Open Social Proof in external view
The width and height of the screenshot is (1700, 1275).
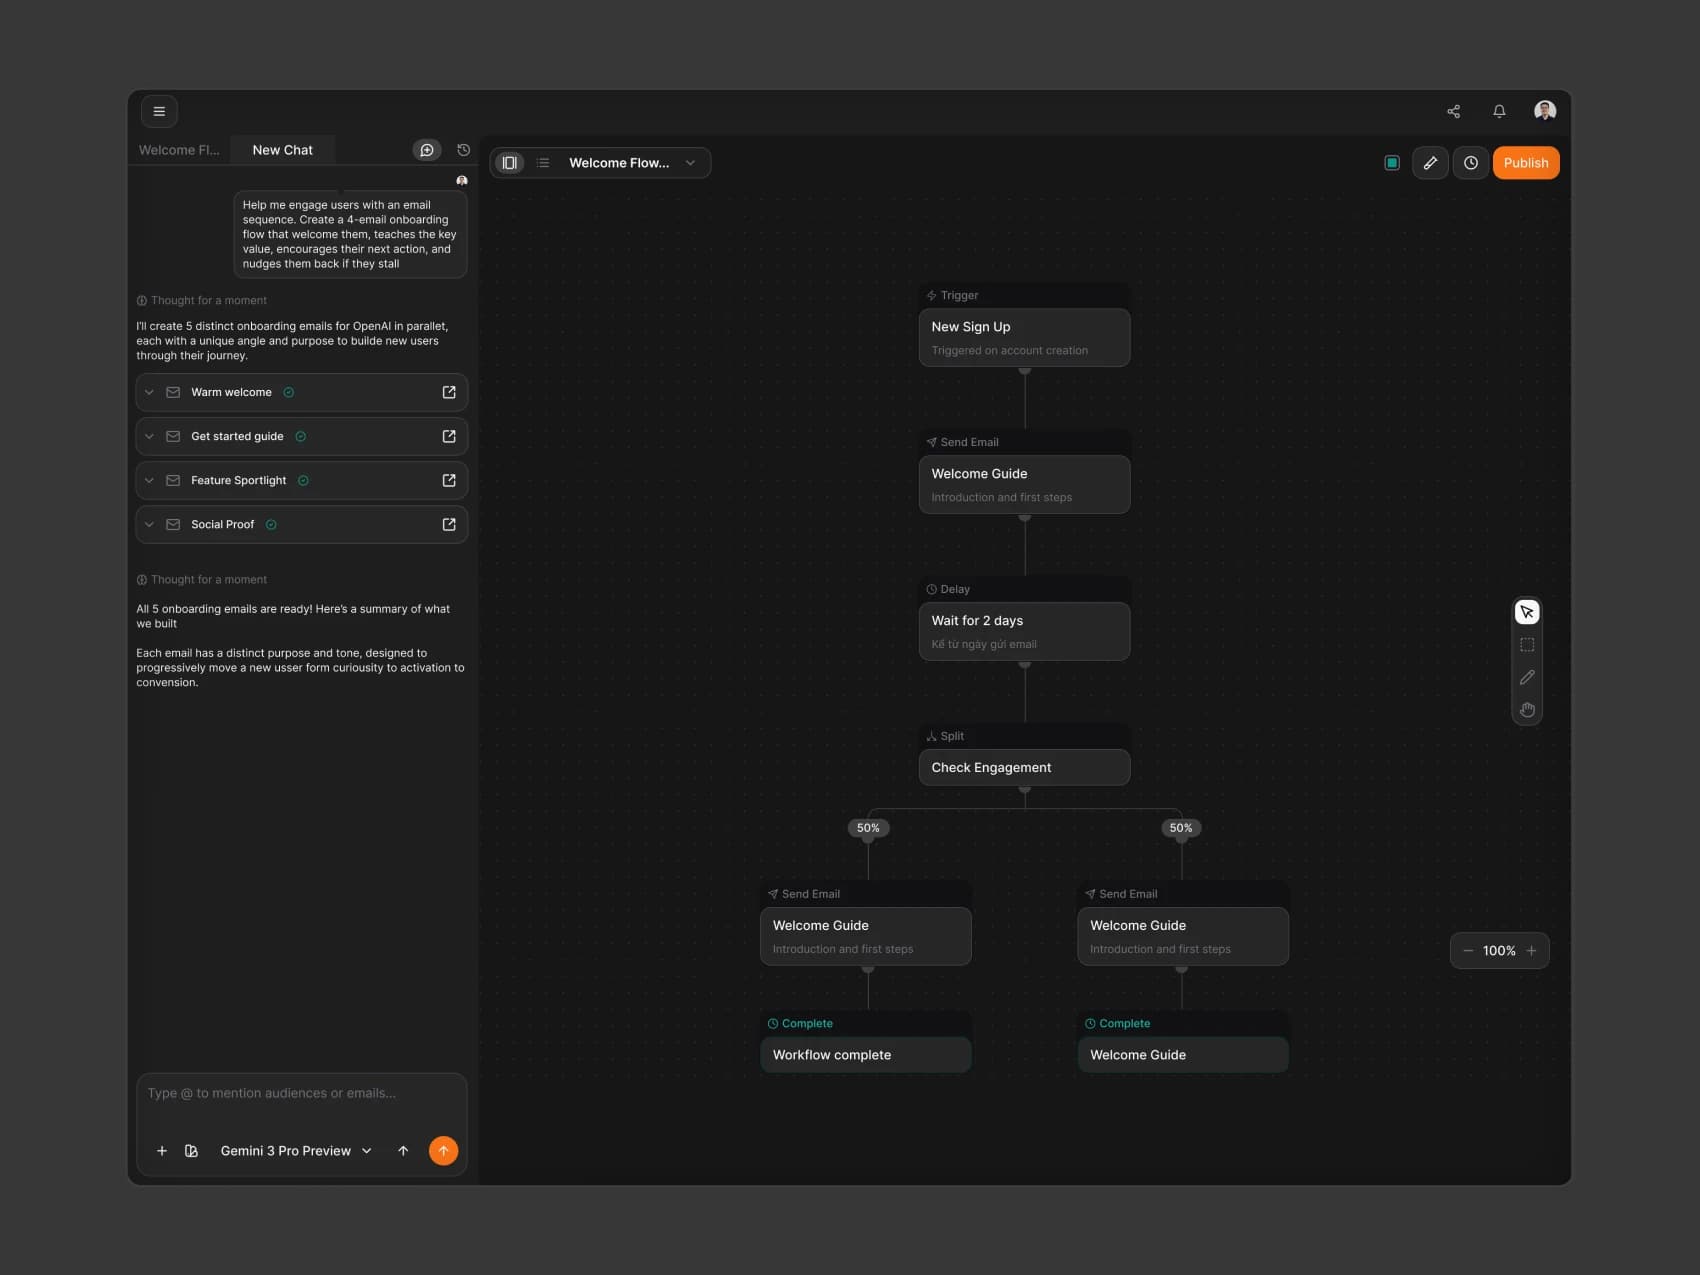(x=449, y=524)
